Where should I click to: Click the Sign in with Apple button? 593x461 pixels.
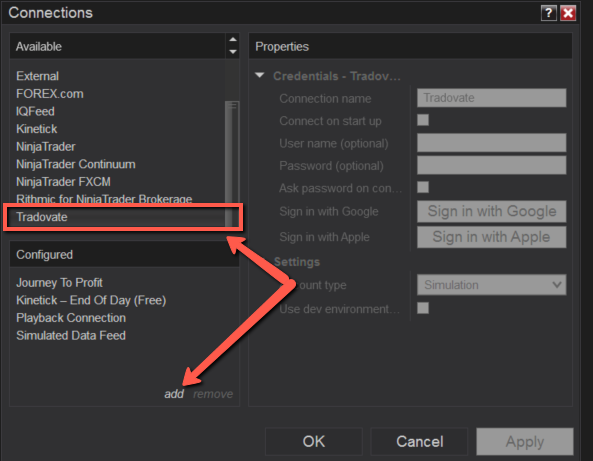492,237
